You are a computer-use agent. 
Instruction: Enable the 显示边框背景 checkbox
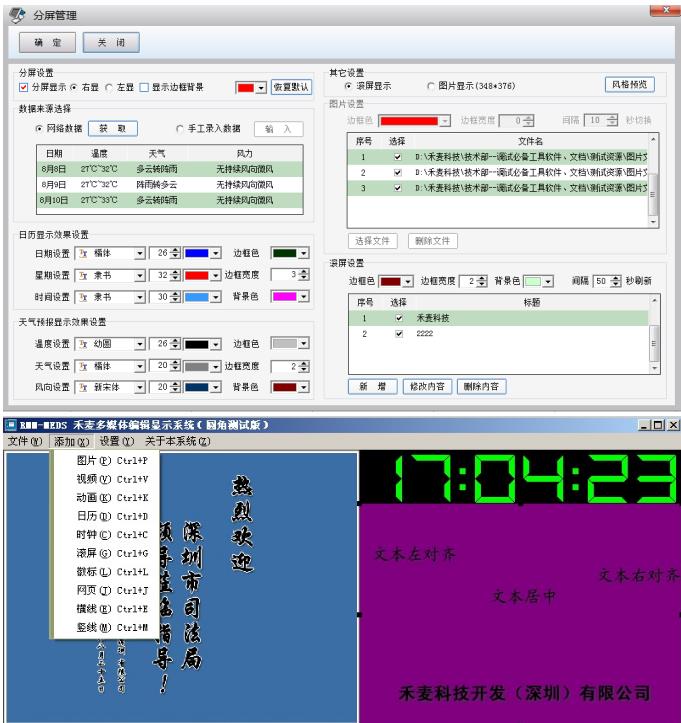point(145,87)
